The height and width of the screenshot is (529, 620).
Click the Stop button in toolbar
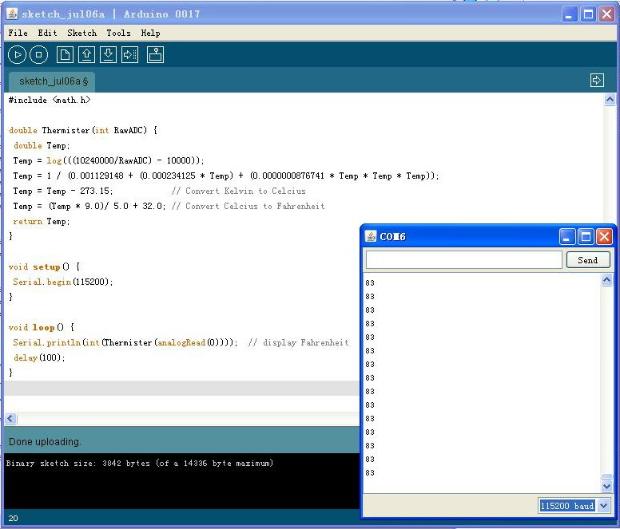(39, 55)
